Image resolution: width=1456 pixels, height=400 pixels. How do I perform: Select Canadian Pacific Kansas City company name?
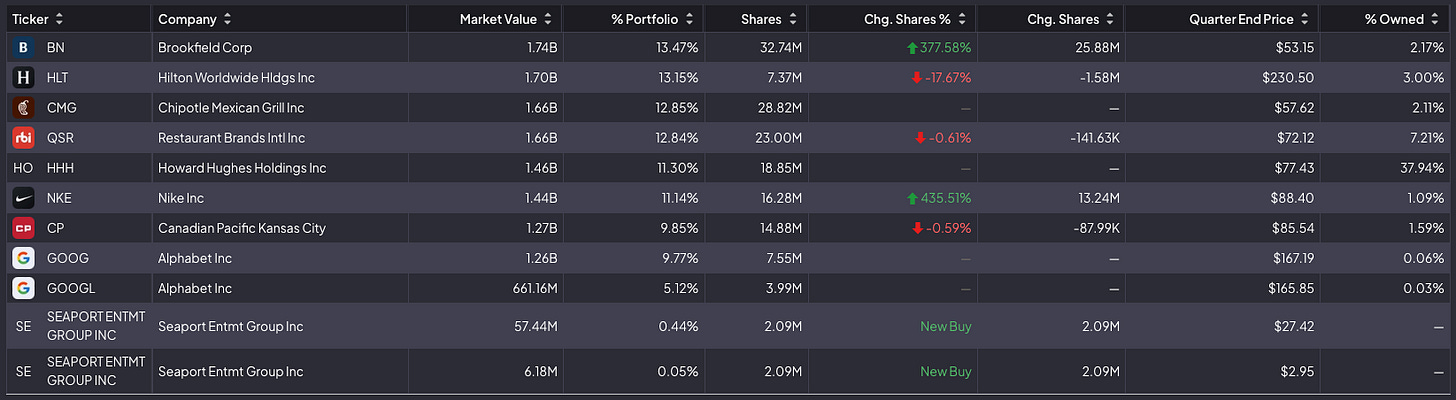[x=242, y=227]
